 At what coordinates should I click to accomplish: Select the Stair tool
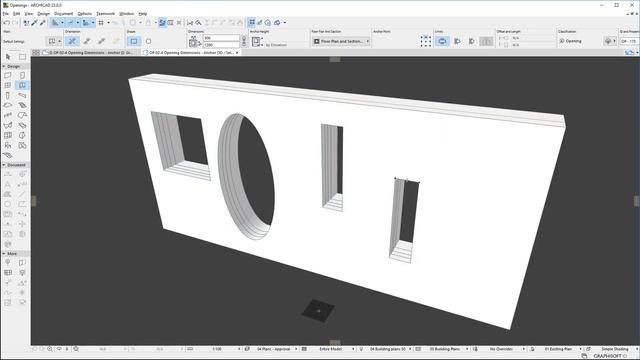pyautogui.click(x=22, y=105)
